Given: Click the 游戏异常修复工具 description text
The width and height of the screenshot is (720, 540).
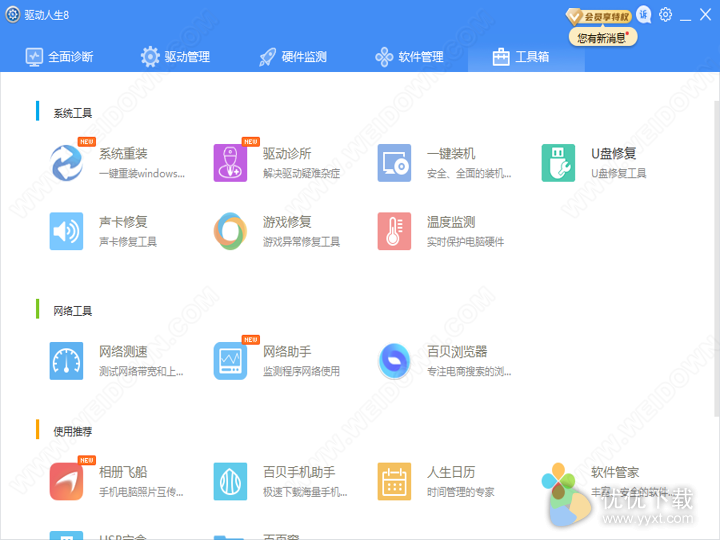Looking at the screenshot, I should 301,242.
